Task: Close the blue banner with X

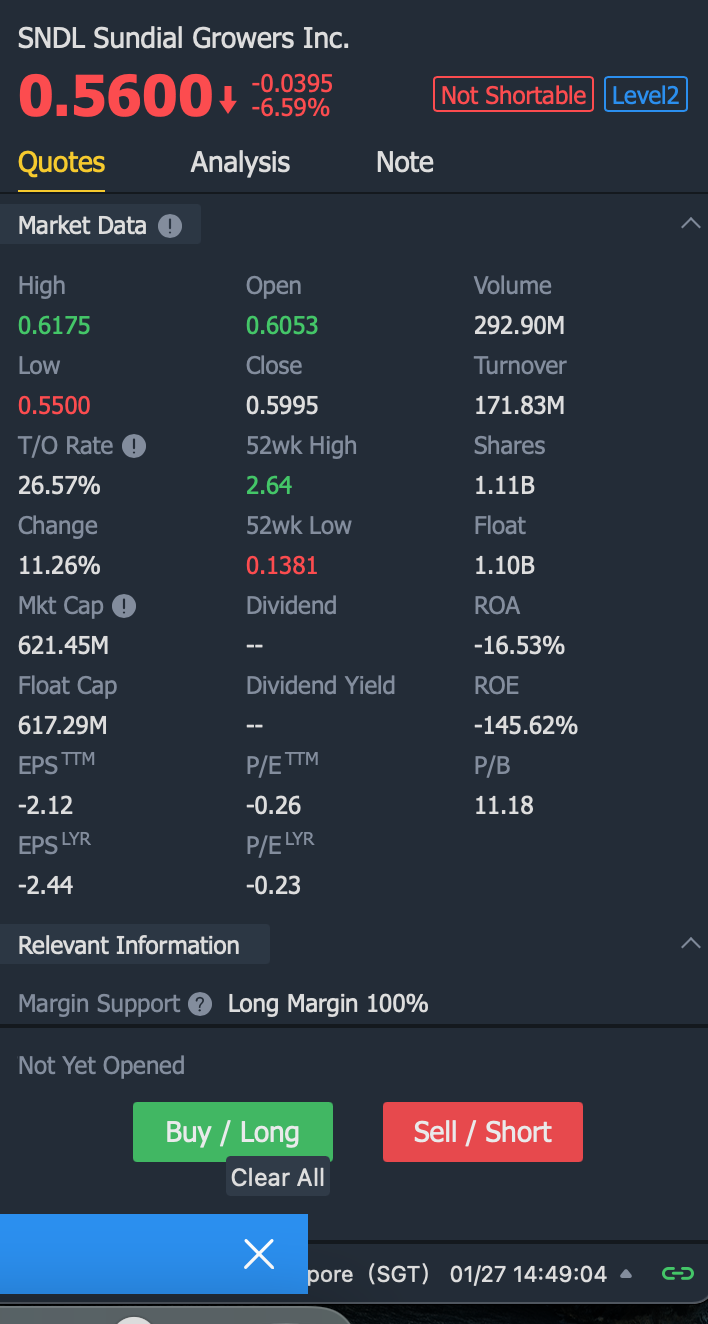Action: [259, 1254]
